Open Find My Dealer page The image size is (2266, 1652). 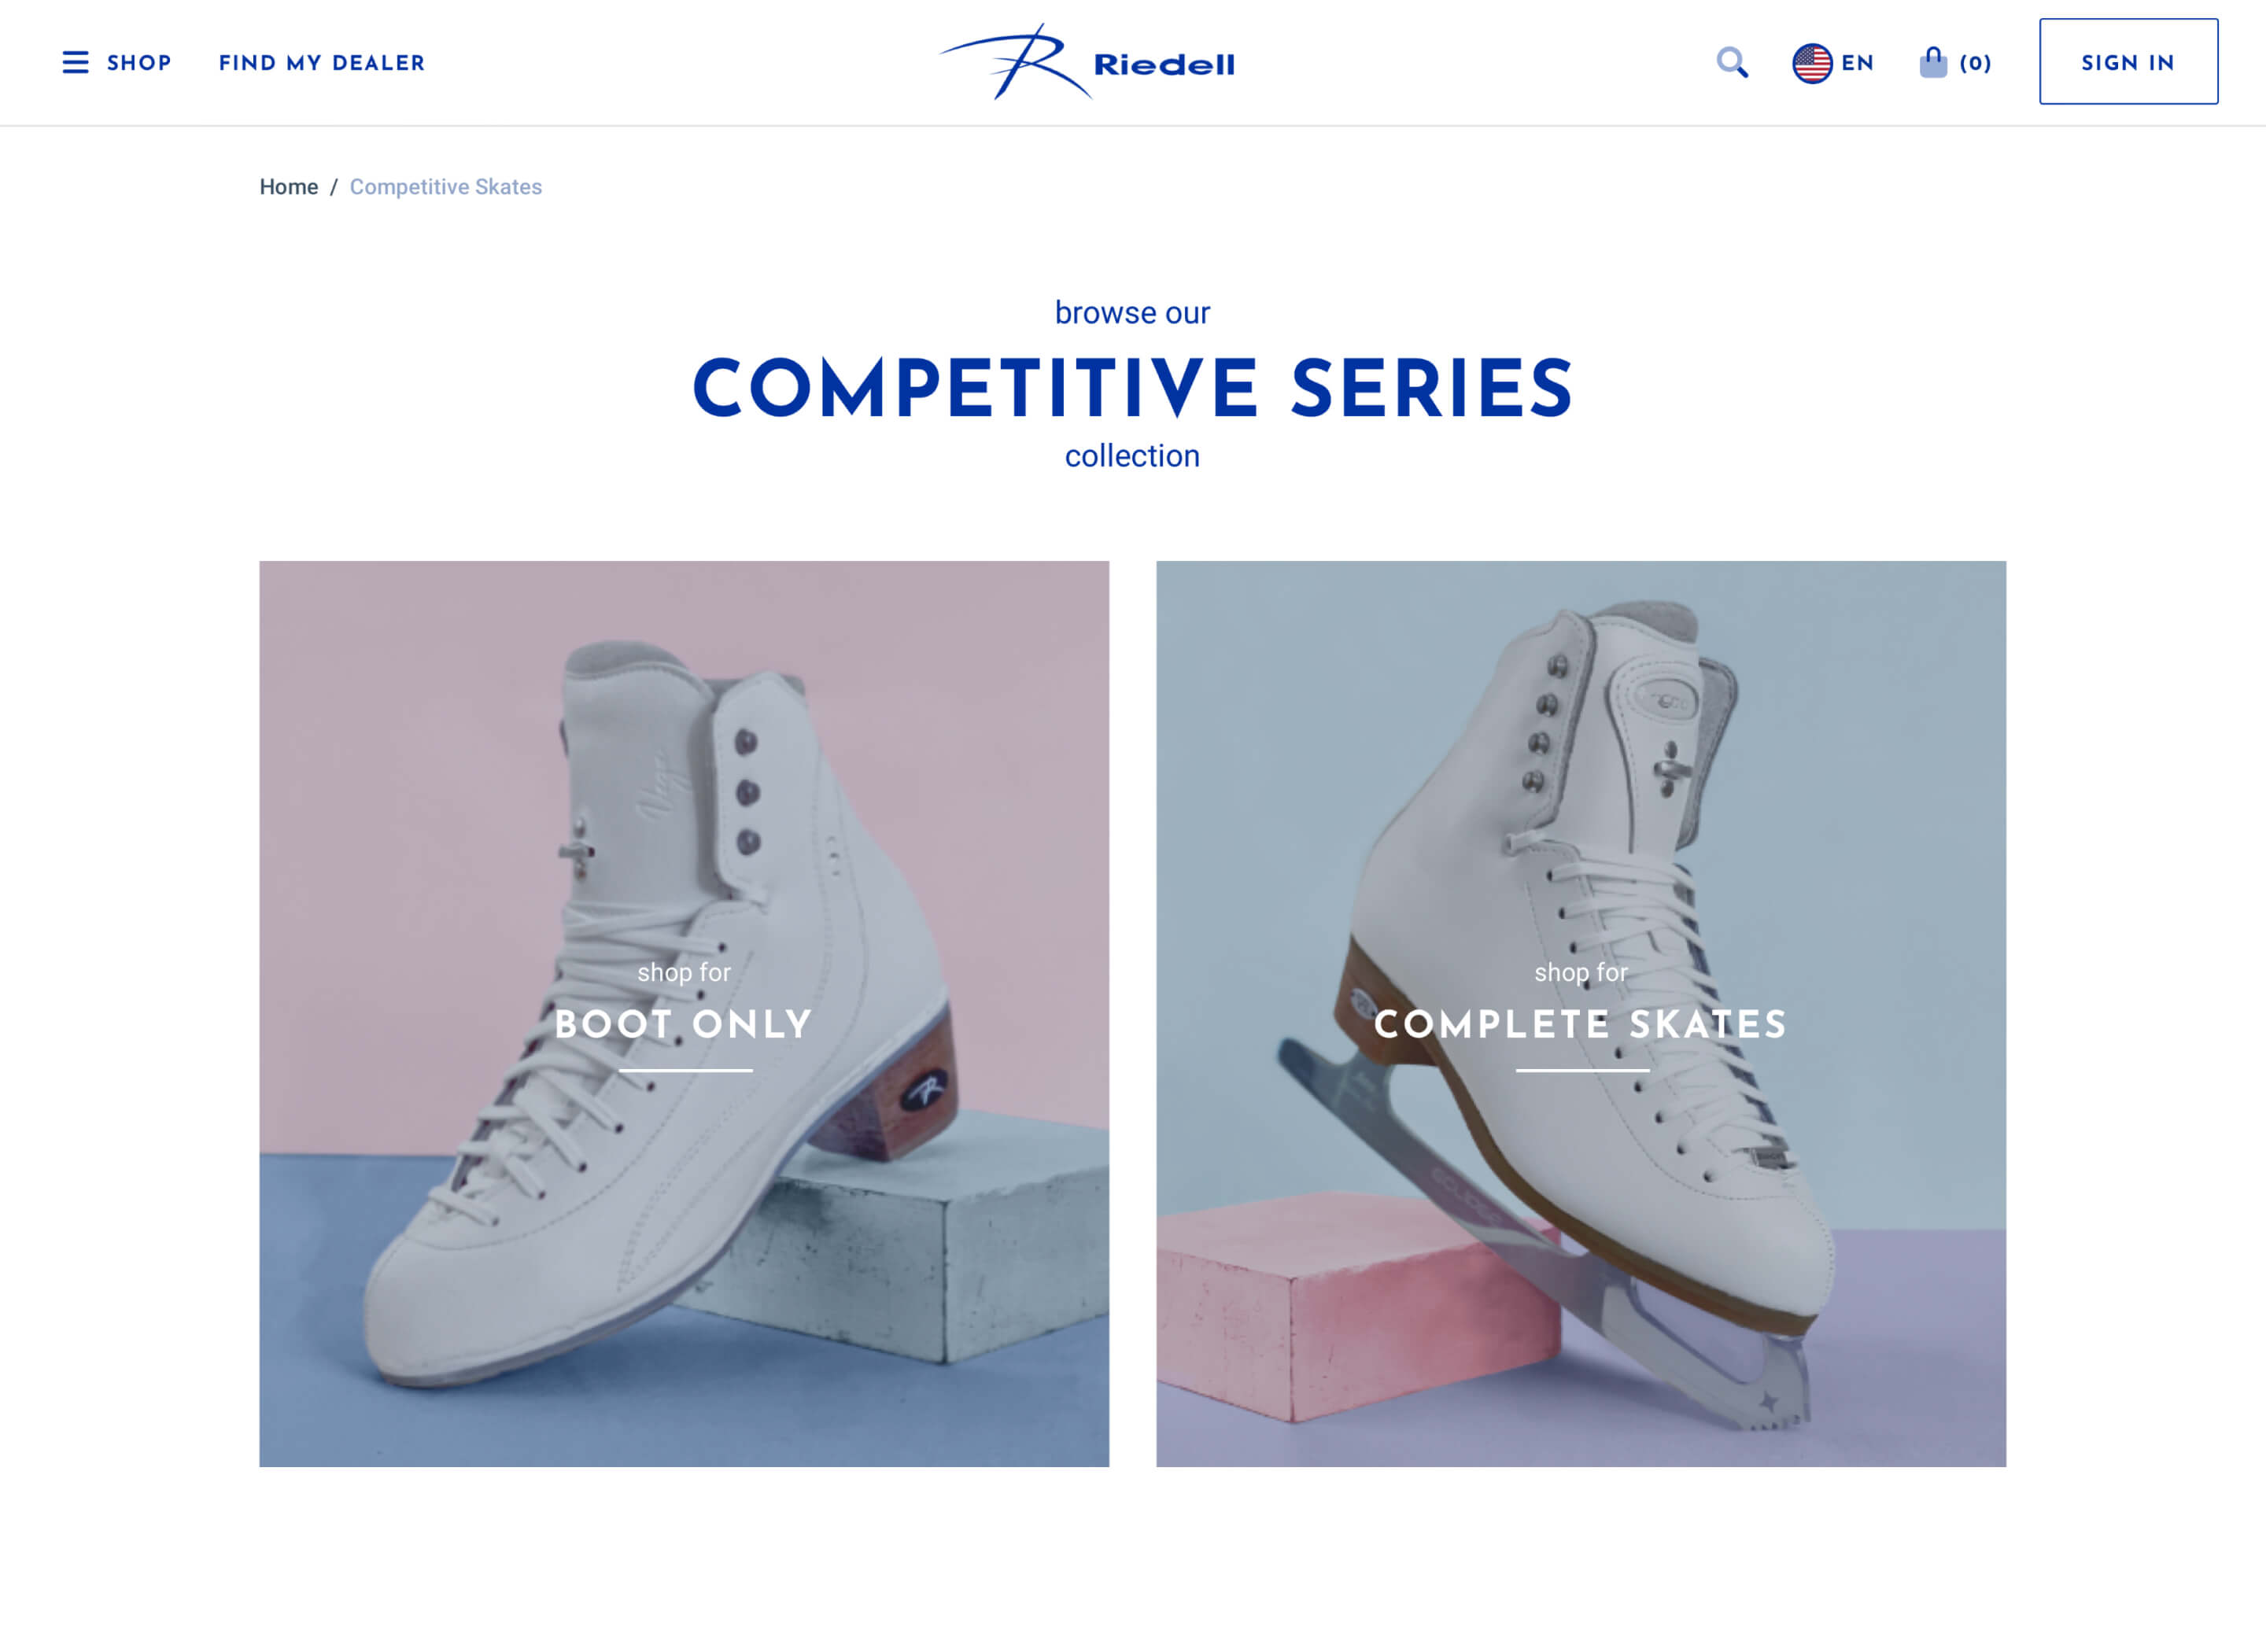pyautogui.click(x=322, y=63)
